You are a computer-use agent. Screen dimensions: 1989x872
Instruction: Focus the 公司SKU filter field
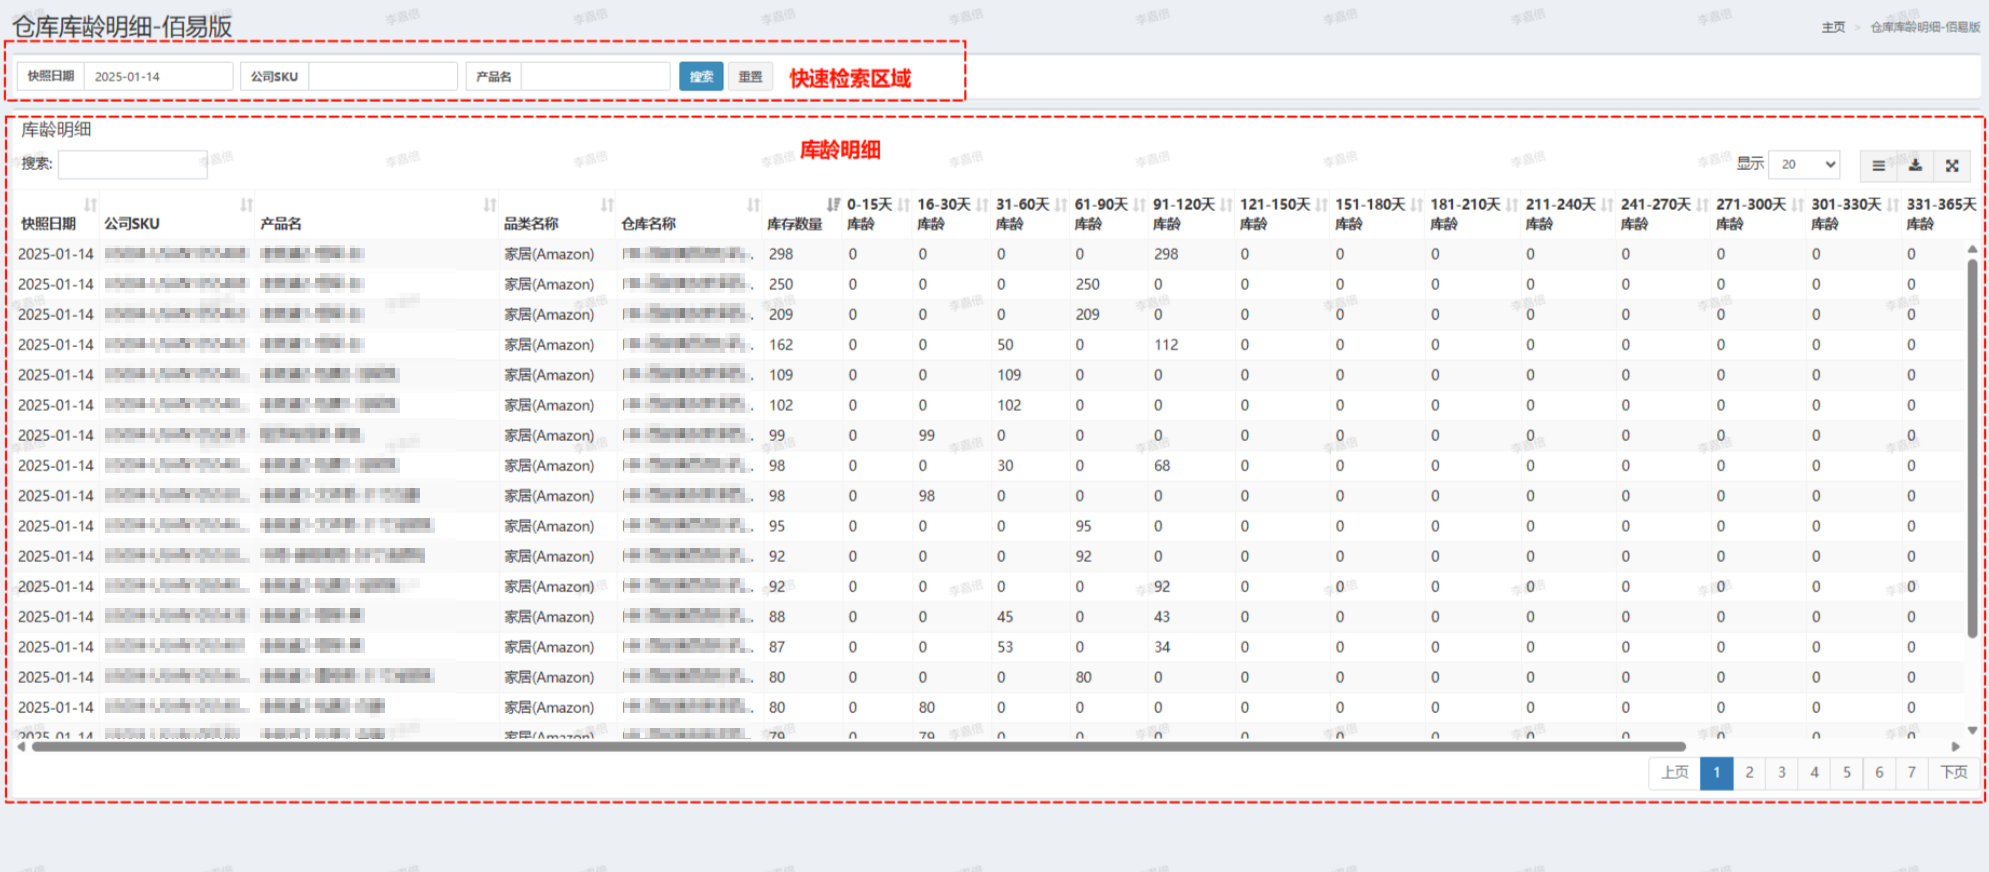[x=383, y=76]
